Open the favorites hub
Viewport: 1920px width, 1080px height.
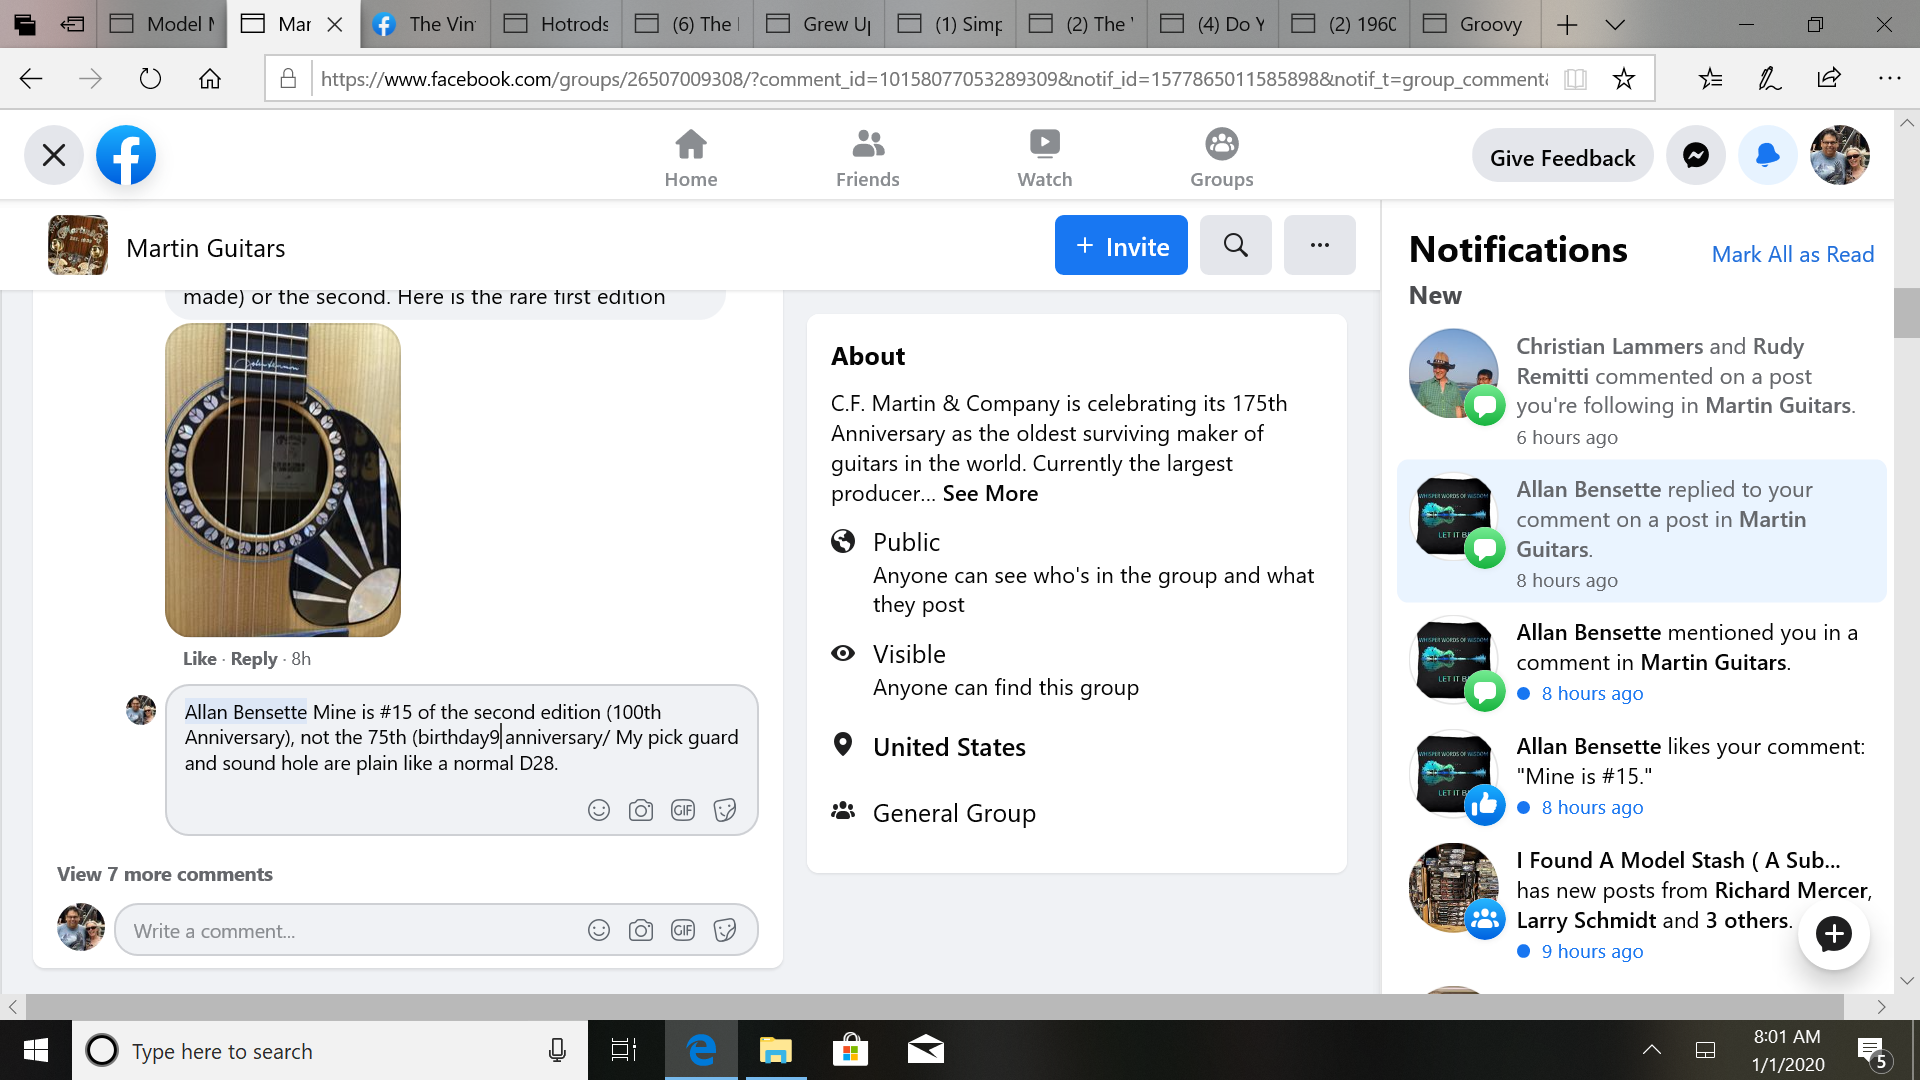coord(1710,78)
